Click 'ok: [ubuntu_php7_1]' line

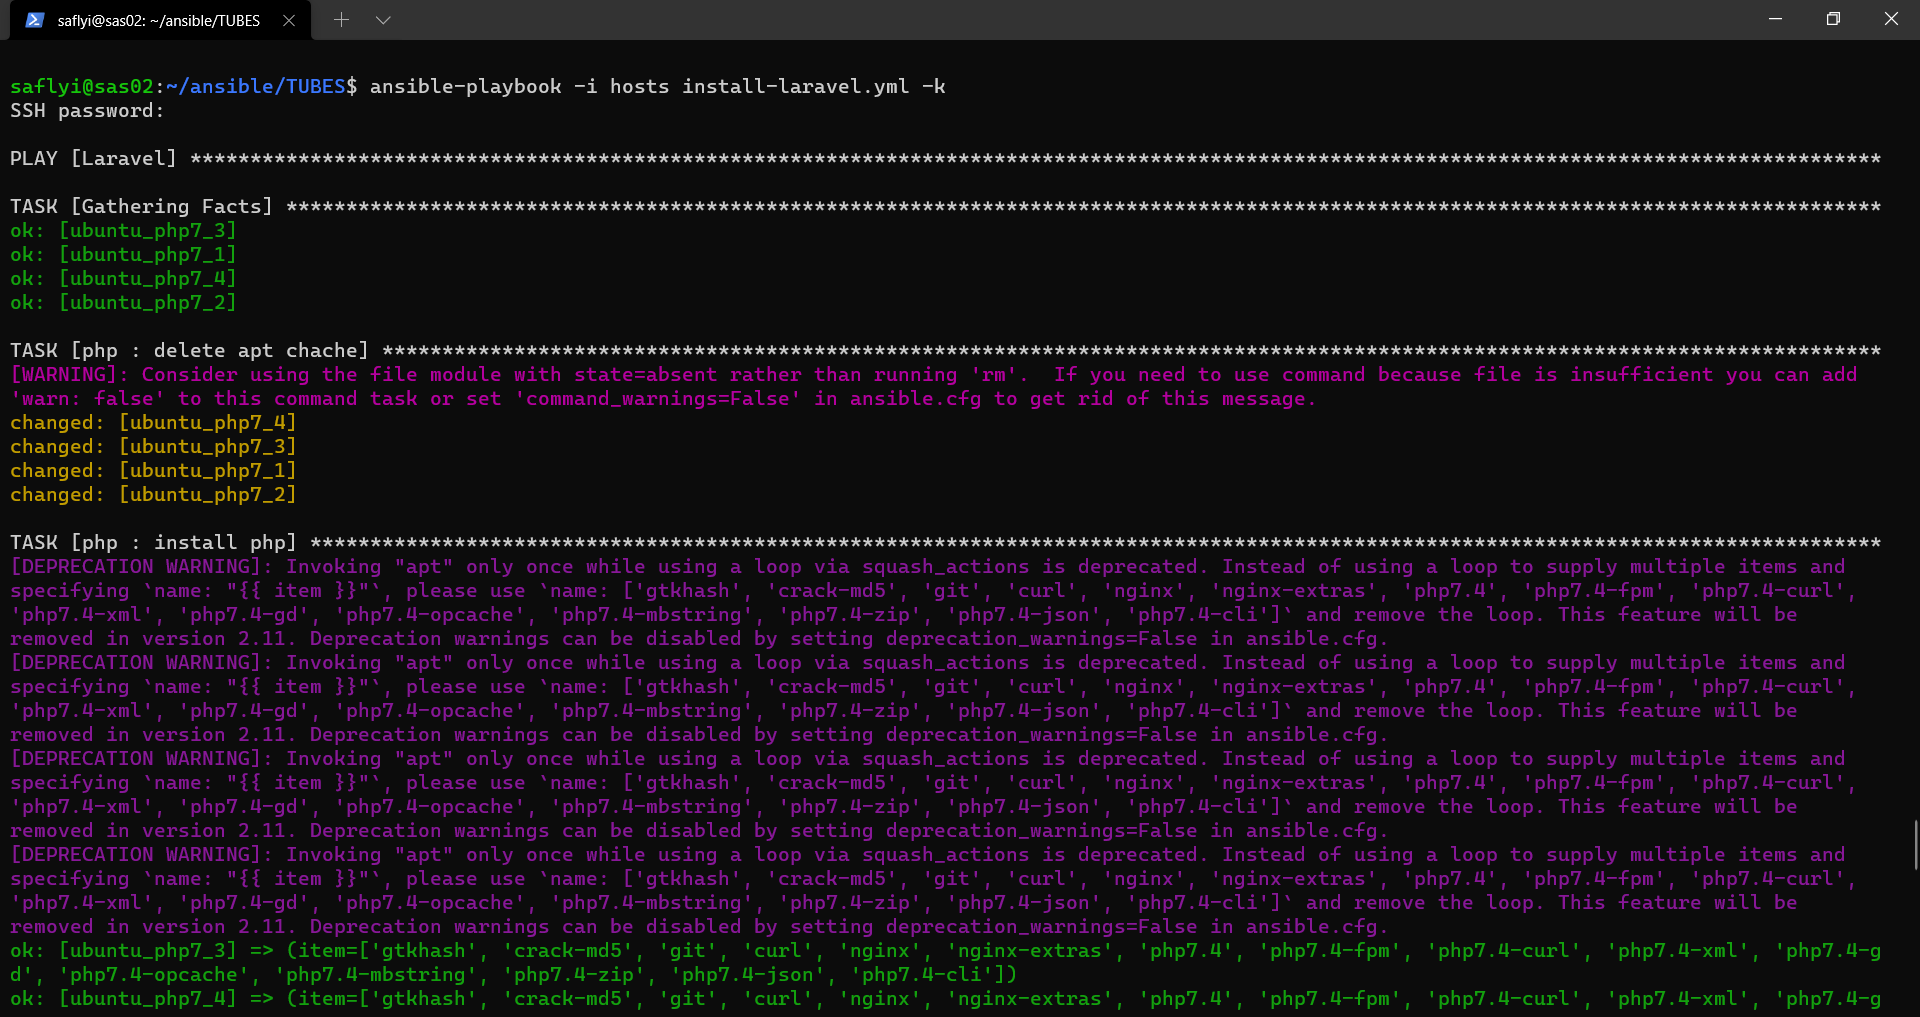(x=123, y=254)
